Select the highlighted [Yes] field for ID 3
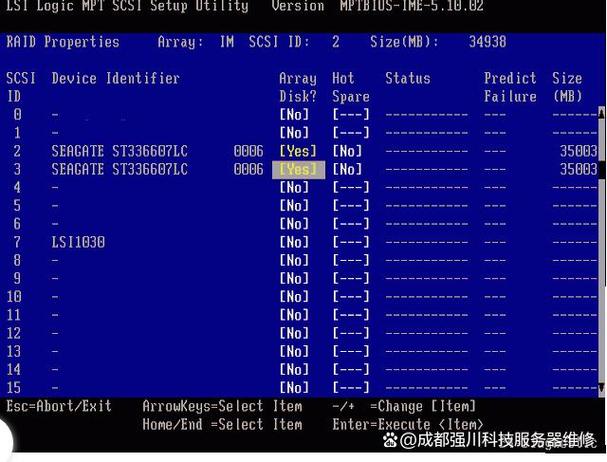The height and width of the screenshot is (462, 607). 298,170
